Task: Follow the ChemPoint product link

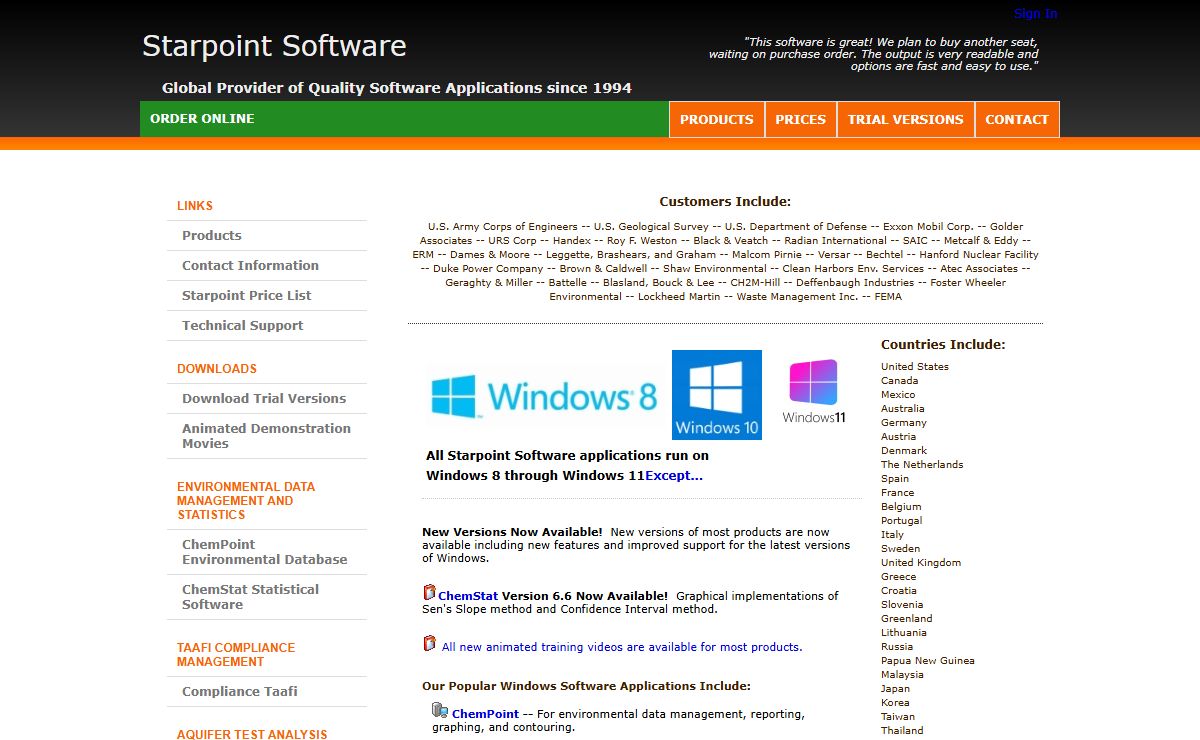Action: pyautogui.click(x=485, y=714)
